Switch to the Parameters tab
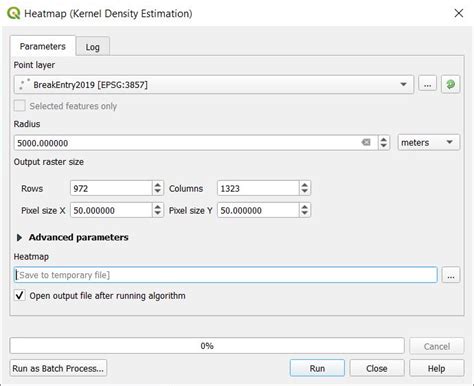The height and width of the screenshot is (386, 474). point(42,46)
